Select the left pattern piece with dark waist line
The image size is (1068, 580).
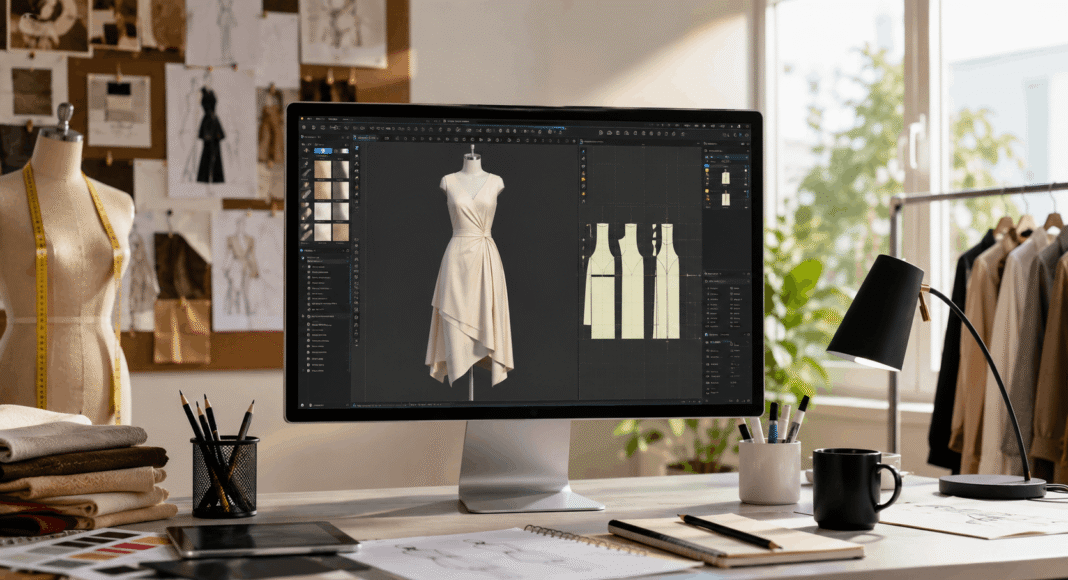tap(600, 281)
